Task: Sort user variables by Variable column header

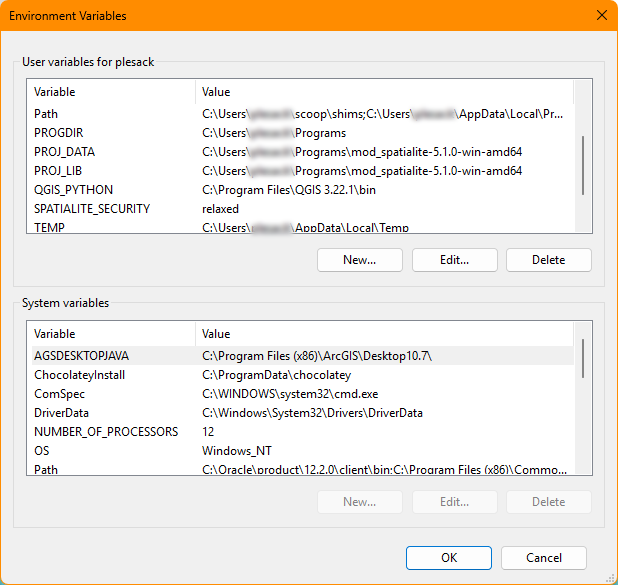Action: (x=110, y=92)
